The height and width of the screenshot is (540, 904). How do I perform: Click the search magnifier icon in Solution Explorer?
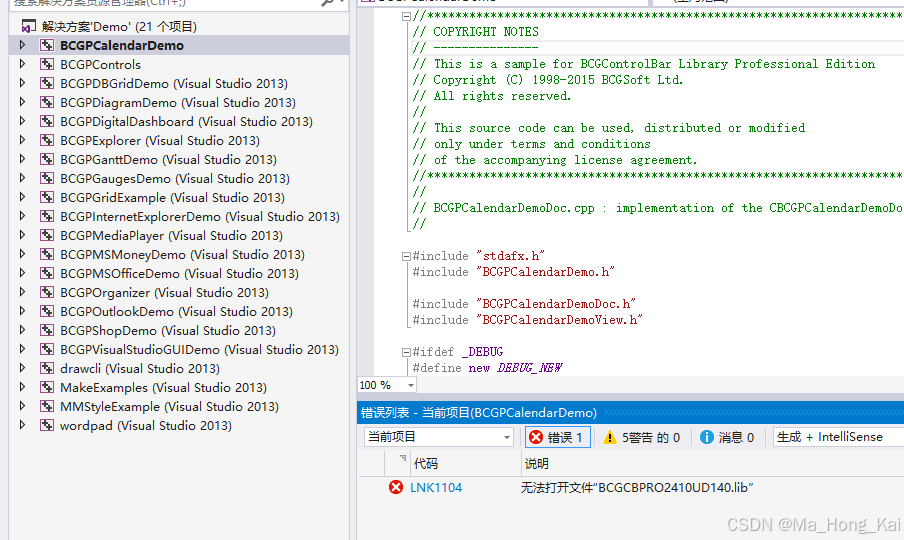tap(327, 2)
